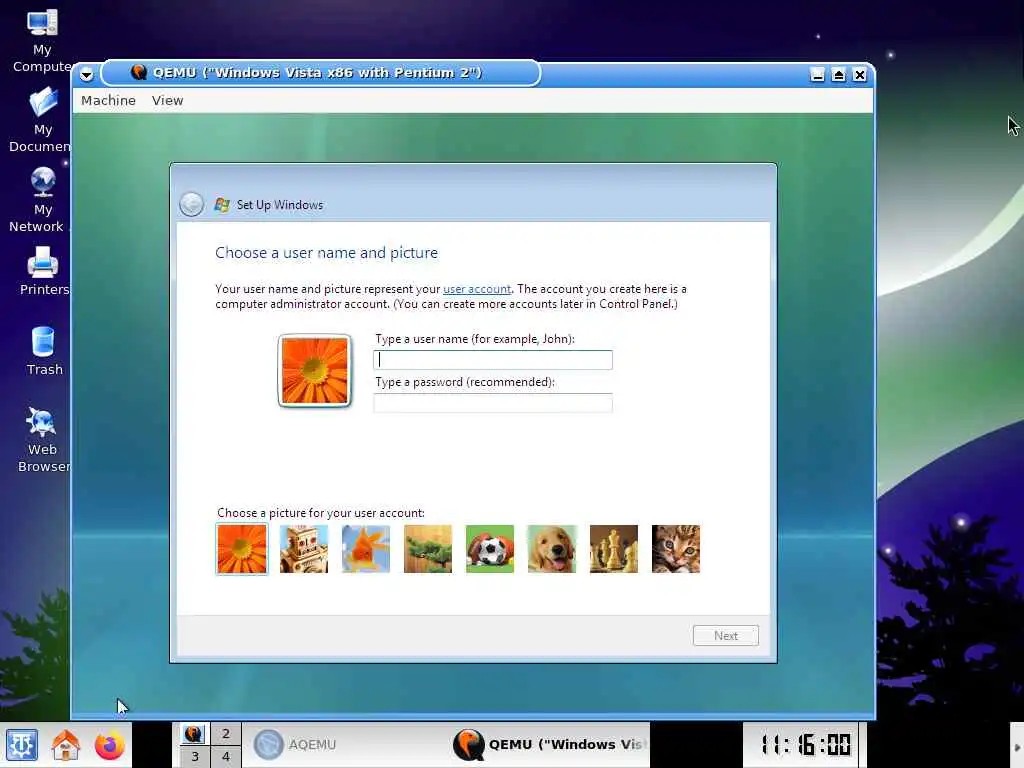Screen dimensions: 1024x768
Task: Open Printers desktop icon
Action: 43,271
